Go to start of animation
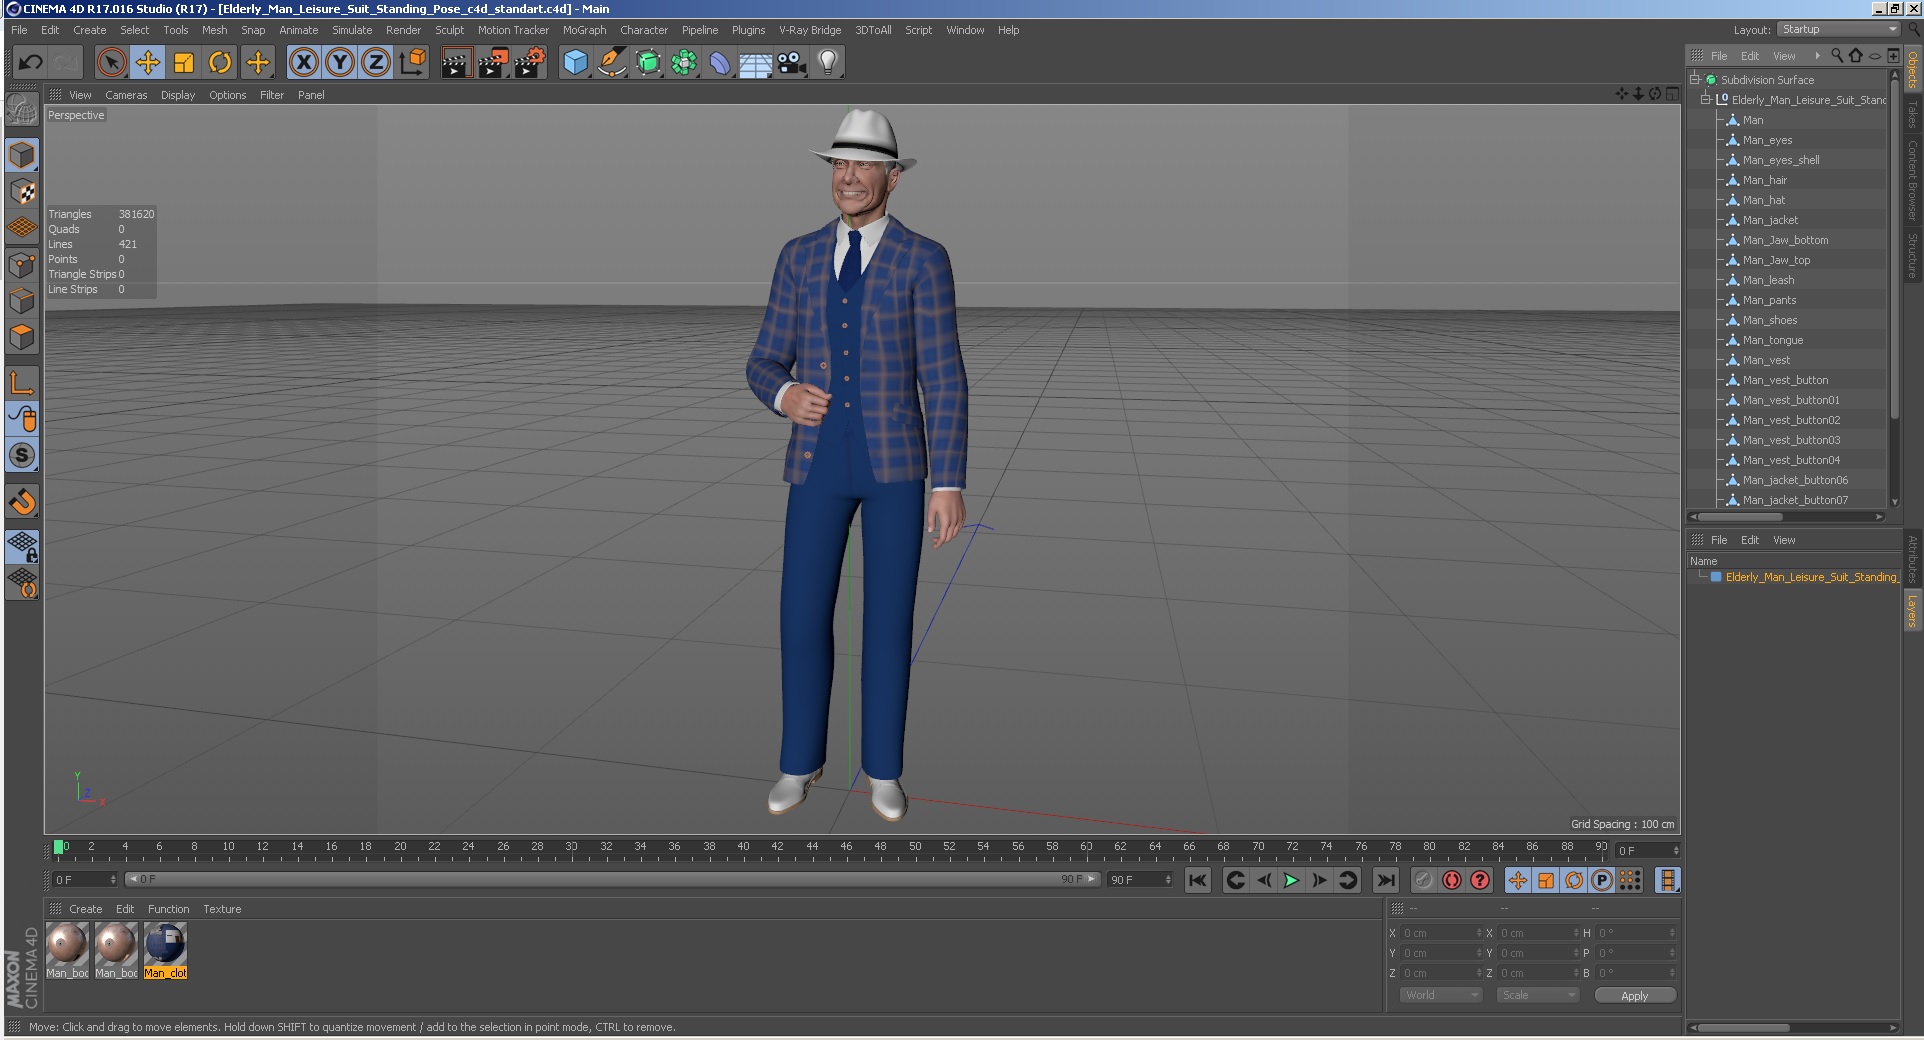1924x1040 pixels. [1197, 880]
